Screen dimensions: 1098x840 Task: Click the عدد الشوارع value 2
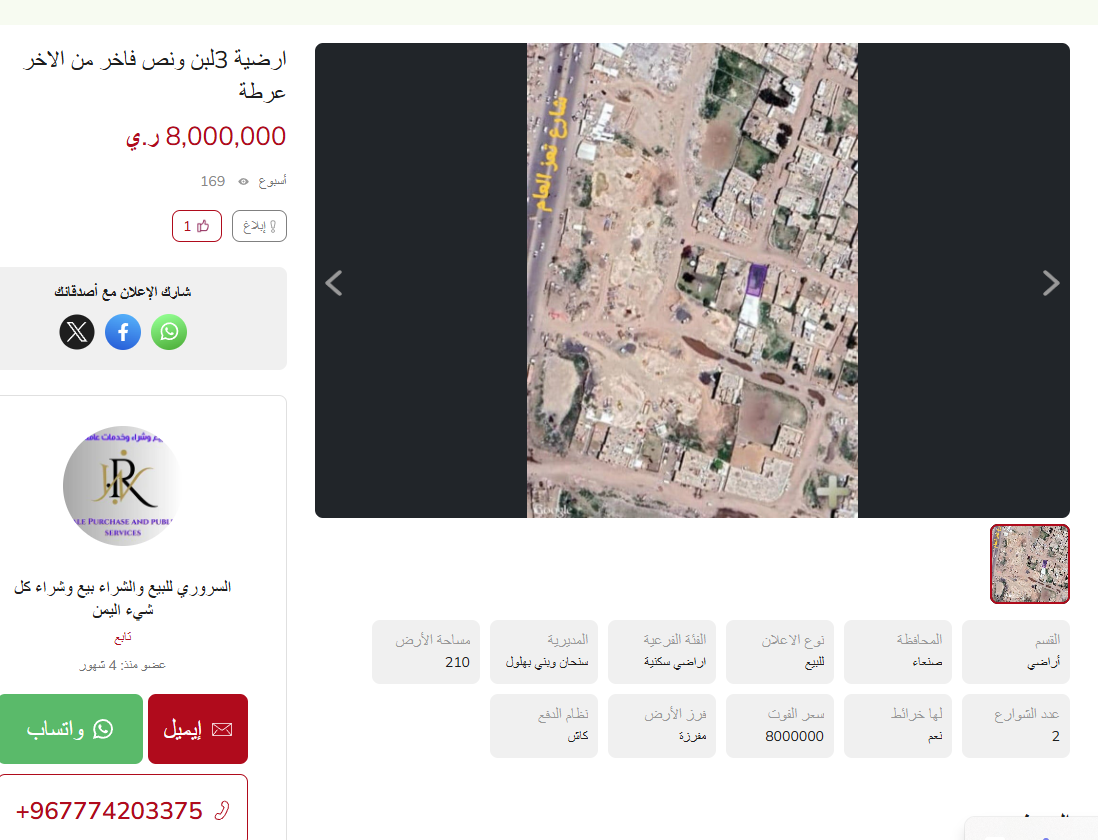(x=1055, y=736)
